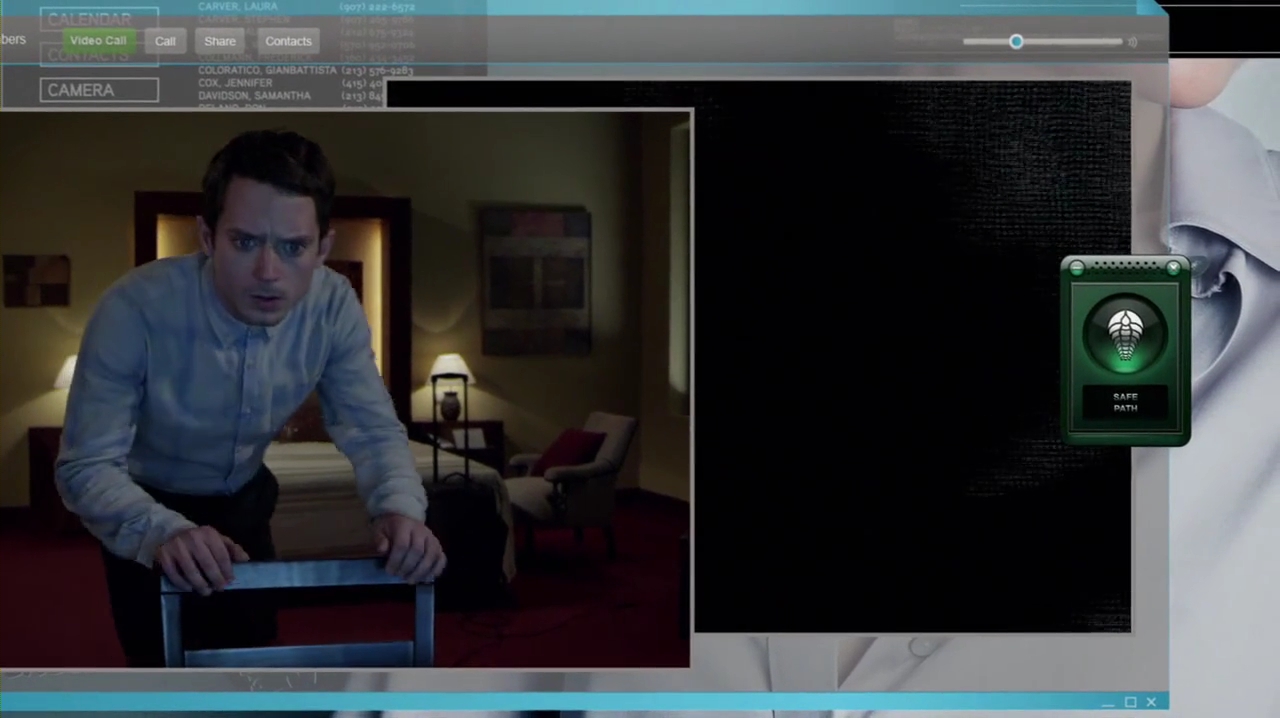The image size is (1280, 718).
Task: Click the speaker icon beside the volume slider
Action: click(1133, 42)
